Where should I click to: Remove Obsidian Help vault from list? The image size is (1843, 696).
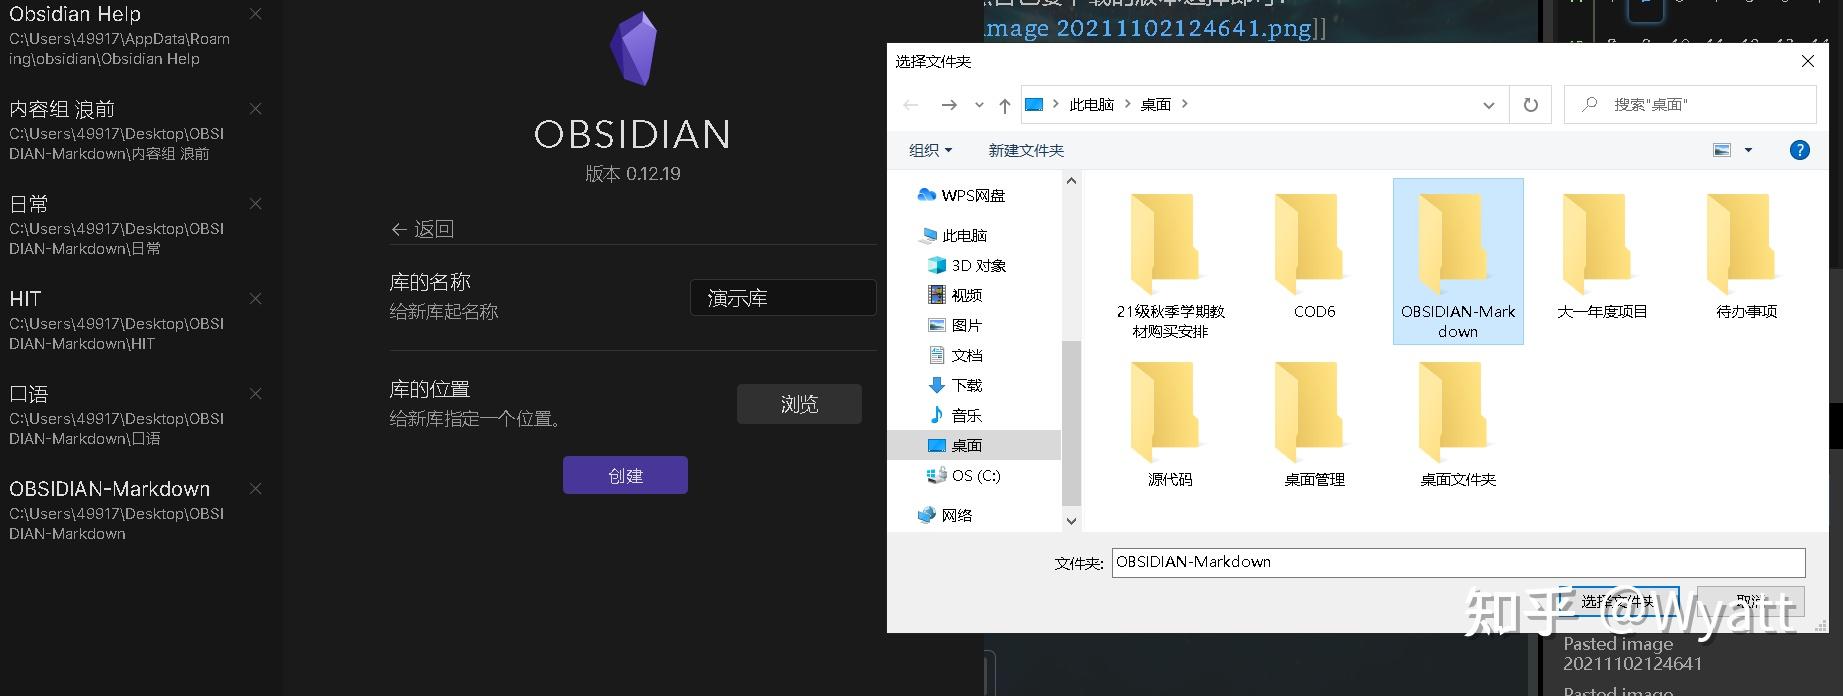pos(256,14)
